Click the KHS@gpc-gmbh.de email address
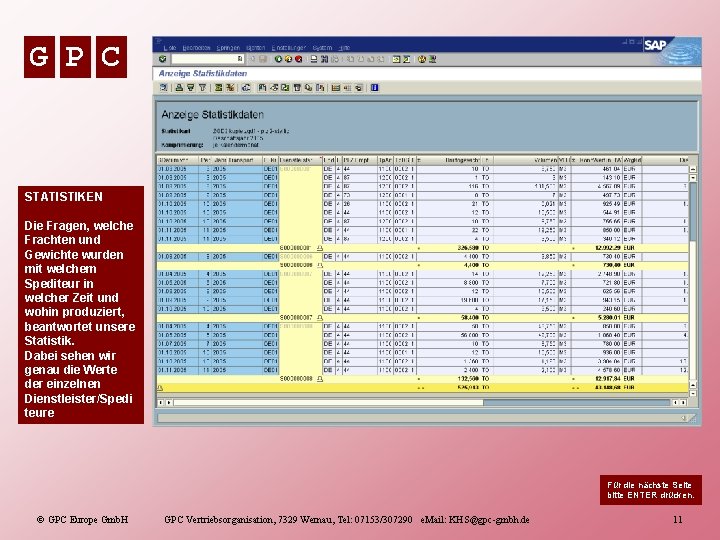 pyautogui.click(x=489, y=520)
